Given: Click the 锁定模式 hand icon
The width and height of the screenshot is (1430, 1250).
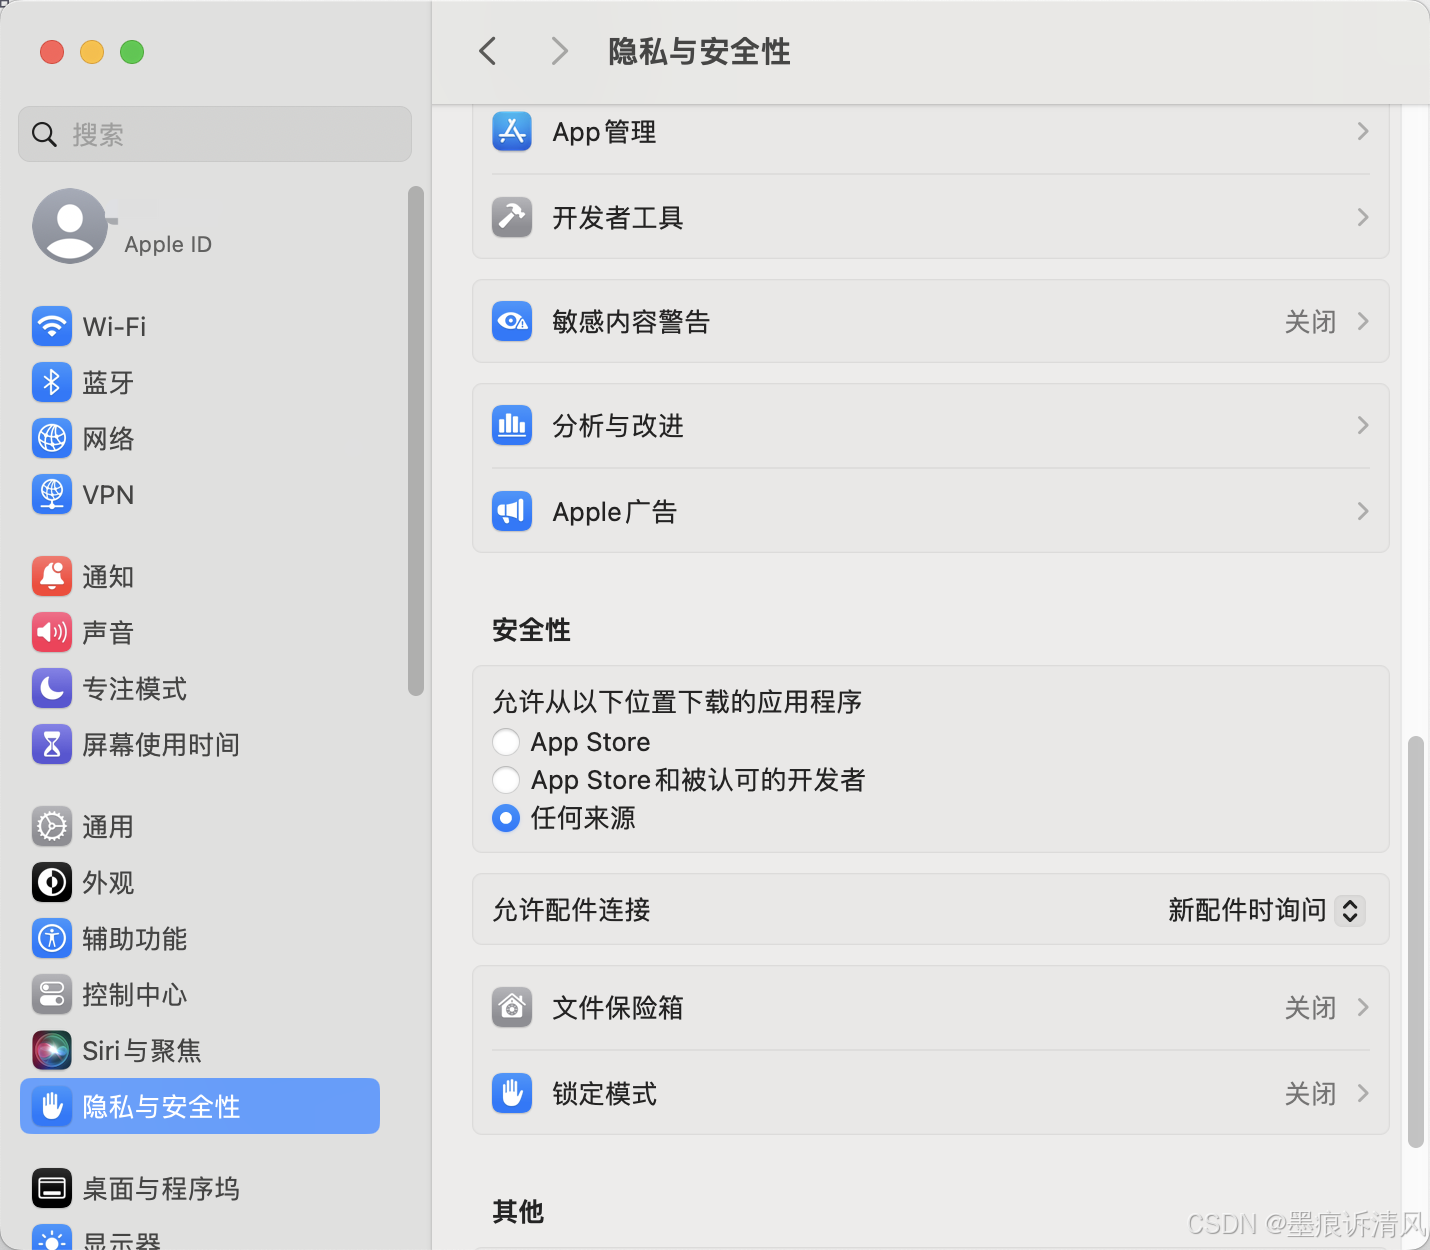Looking at the screenshot, I should [x=512, y=1093].
